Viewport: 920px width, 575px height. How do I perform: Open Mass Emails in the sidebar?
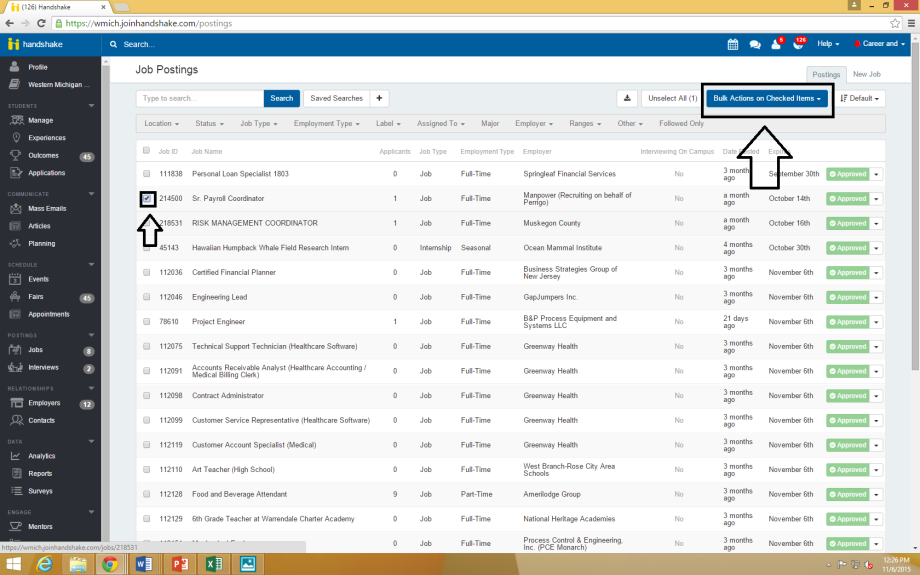pyautogui.click(x=47, y=208)
